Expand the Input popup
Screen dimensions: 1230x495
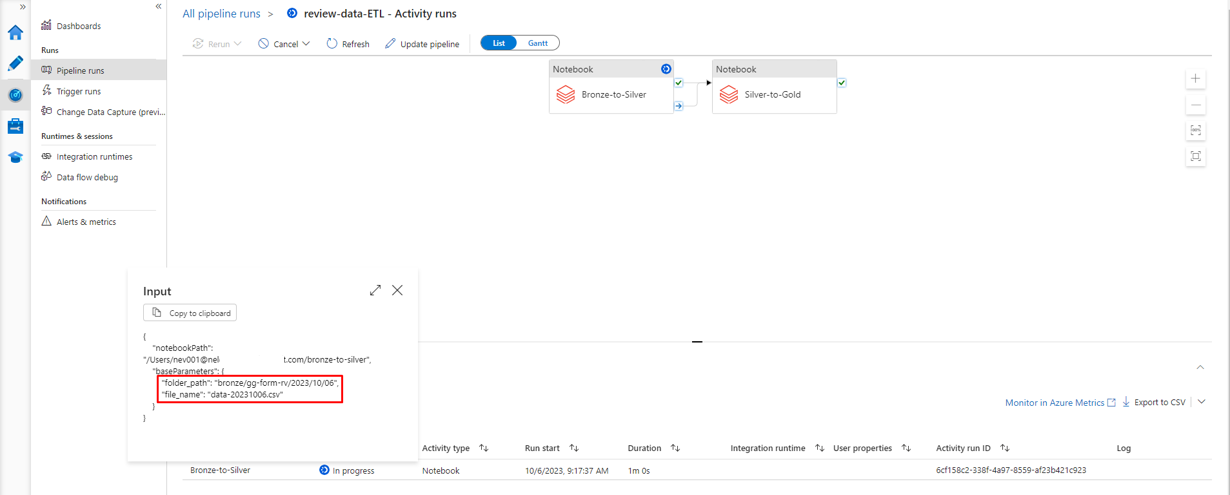[375, 290]
